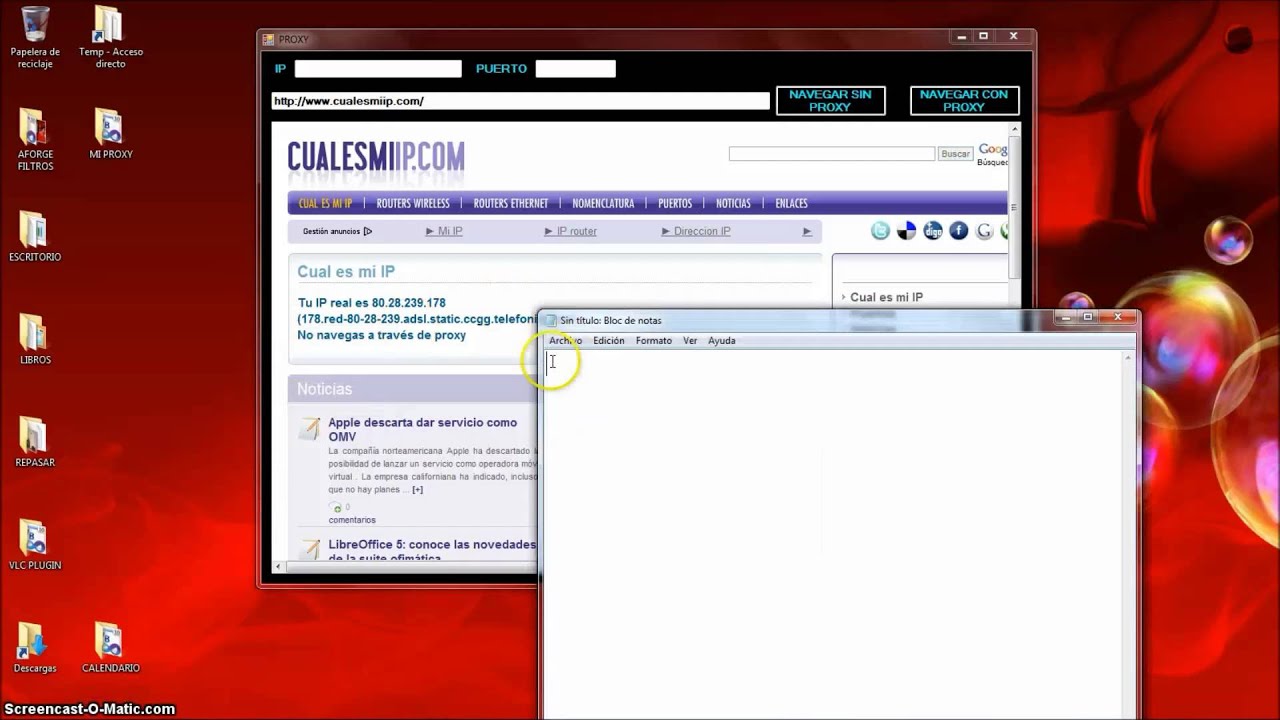
Task: Open the Edición menu in Bloc de notas
Action: tap(608, 341)
